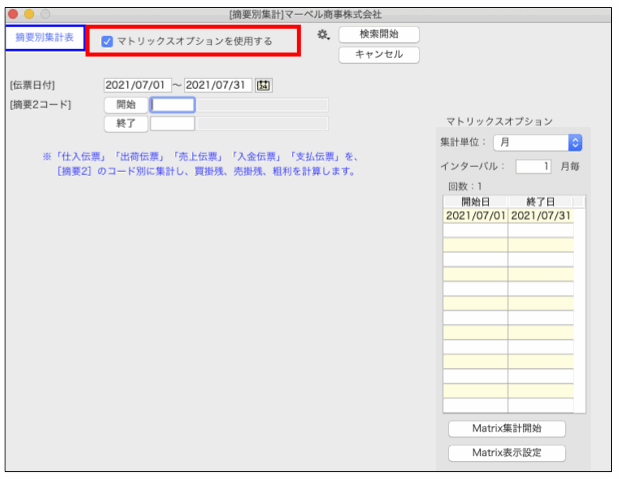Start the Matrix集計開始 button
Screen dimensions: 619x479
(506, 428)
